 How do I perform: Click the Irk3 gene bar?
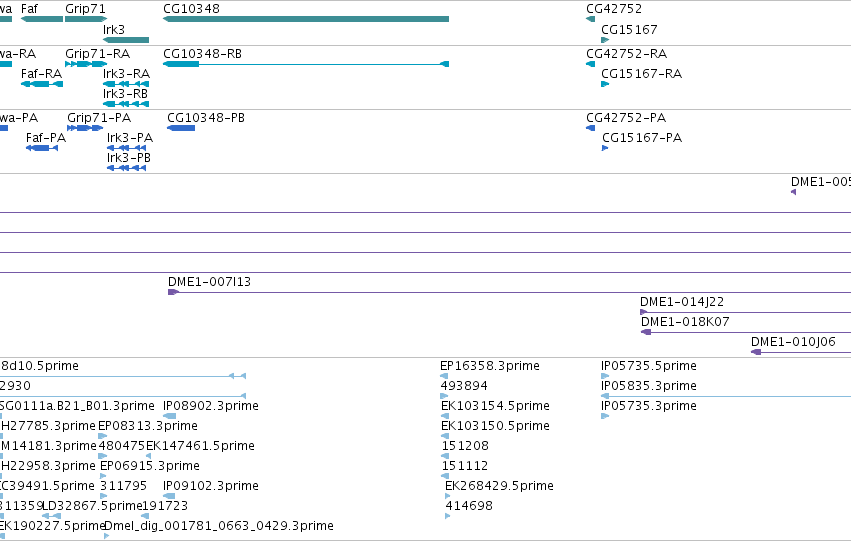tap(126, 40)
